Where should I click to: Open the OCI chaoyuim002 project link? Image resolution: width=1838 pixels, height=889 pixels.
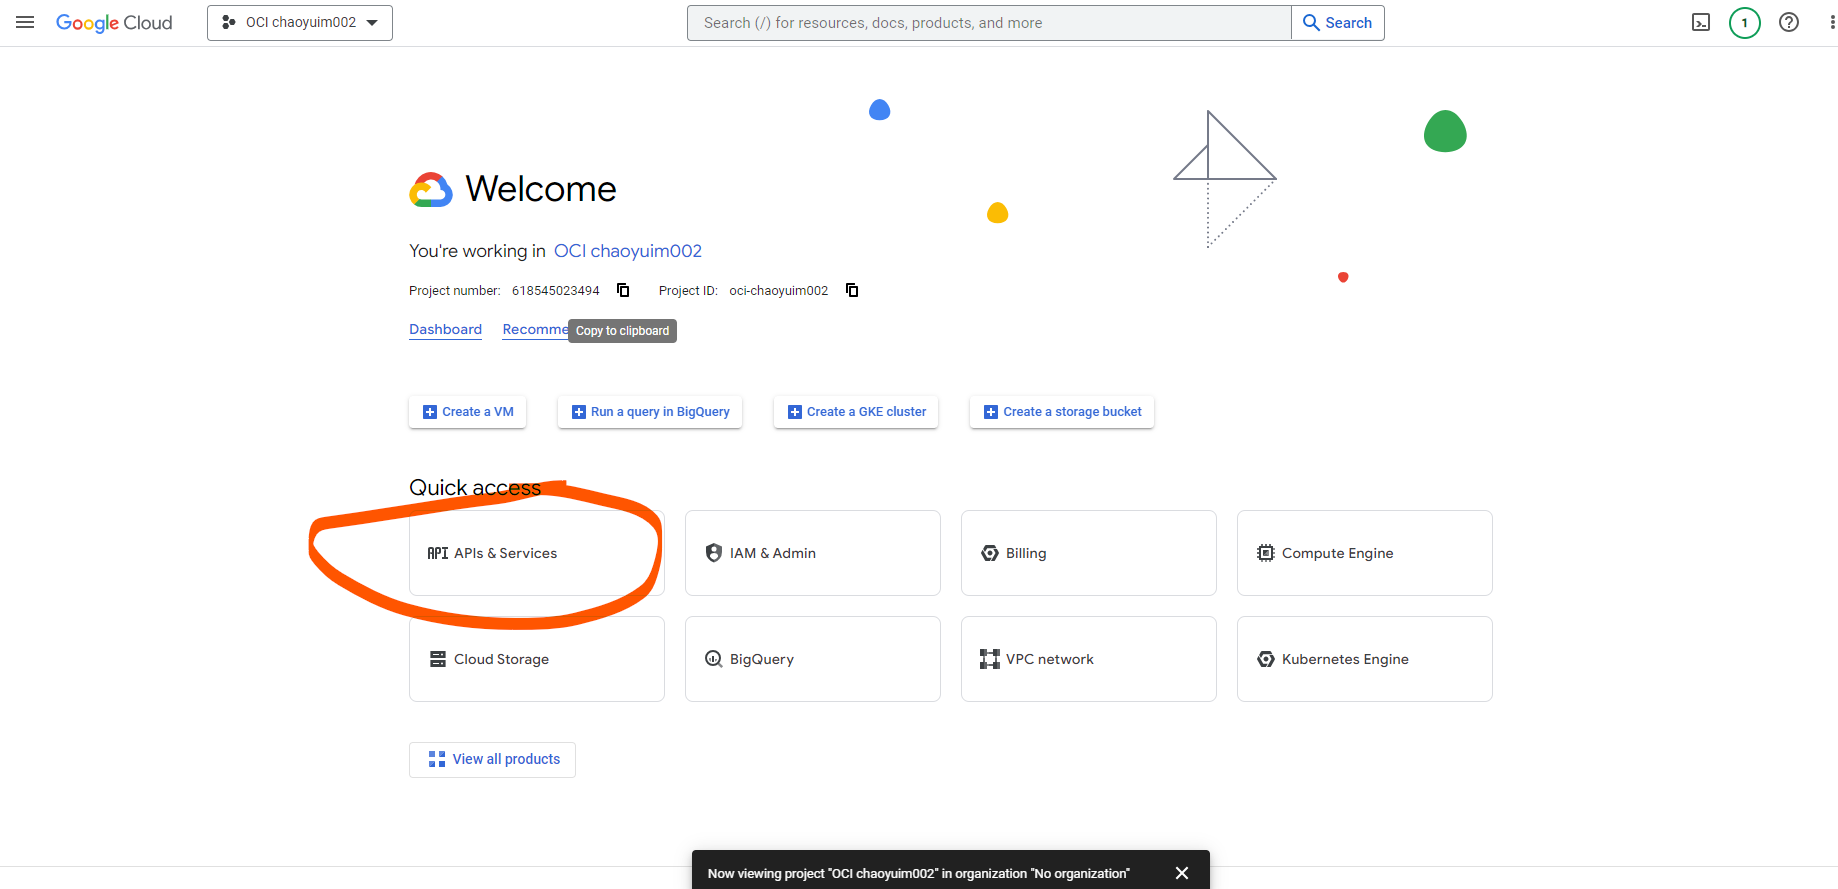point(627,251)
